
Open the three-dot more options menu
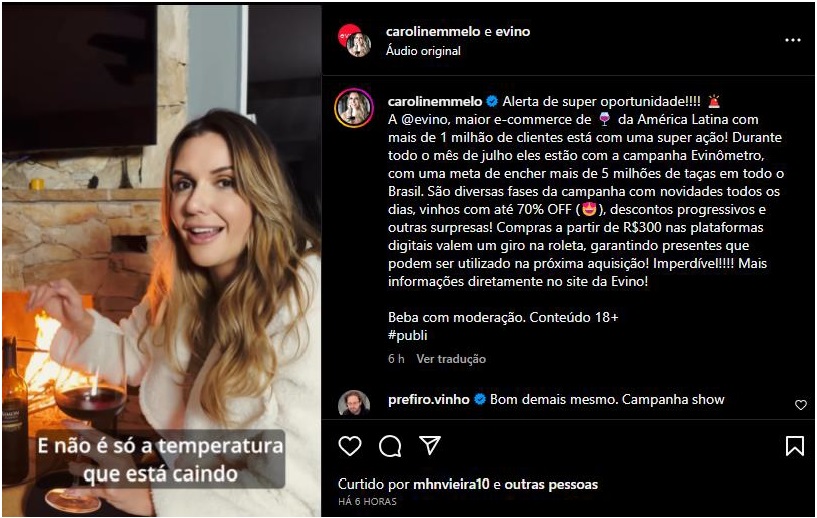(x=793, y=40)
